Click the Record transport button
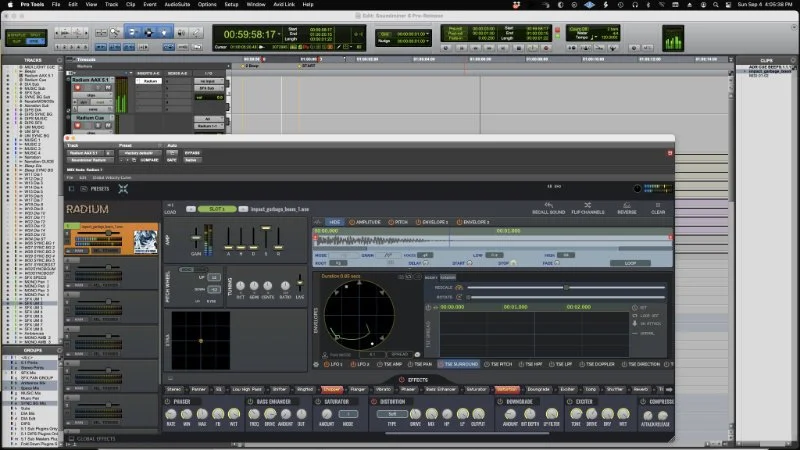This screenshot has height=450, width=800. [546, 48]
